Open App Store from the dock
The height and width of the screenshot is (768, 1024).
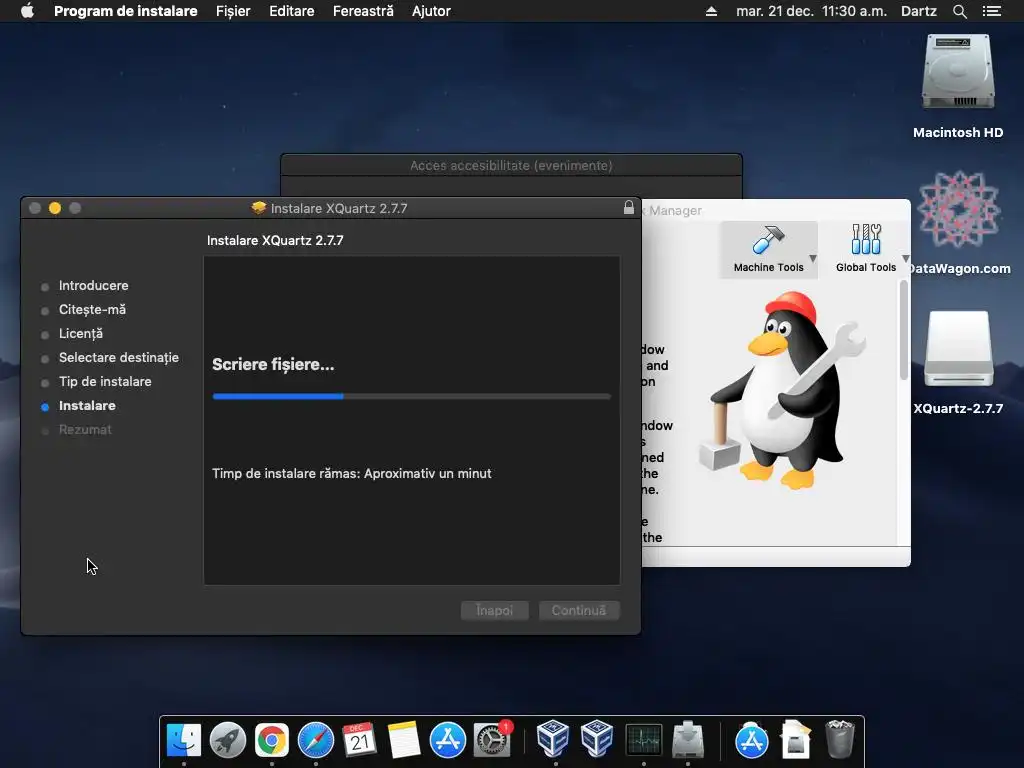[447, 740]
